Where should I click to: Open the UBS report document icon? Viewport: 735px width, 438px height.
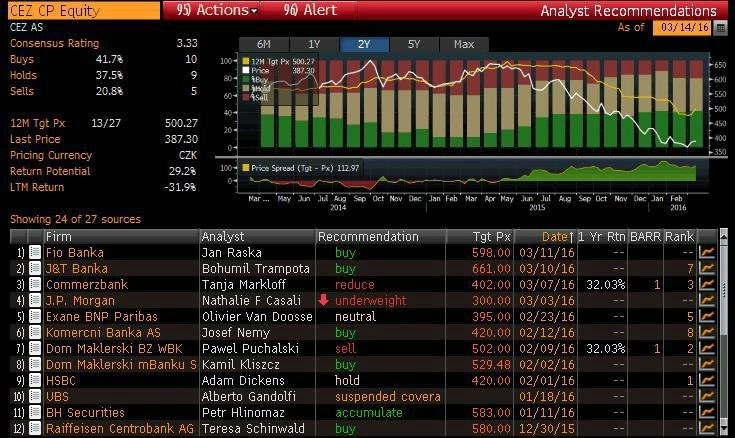point(35,396)
